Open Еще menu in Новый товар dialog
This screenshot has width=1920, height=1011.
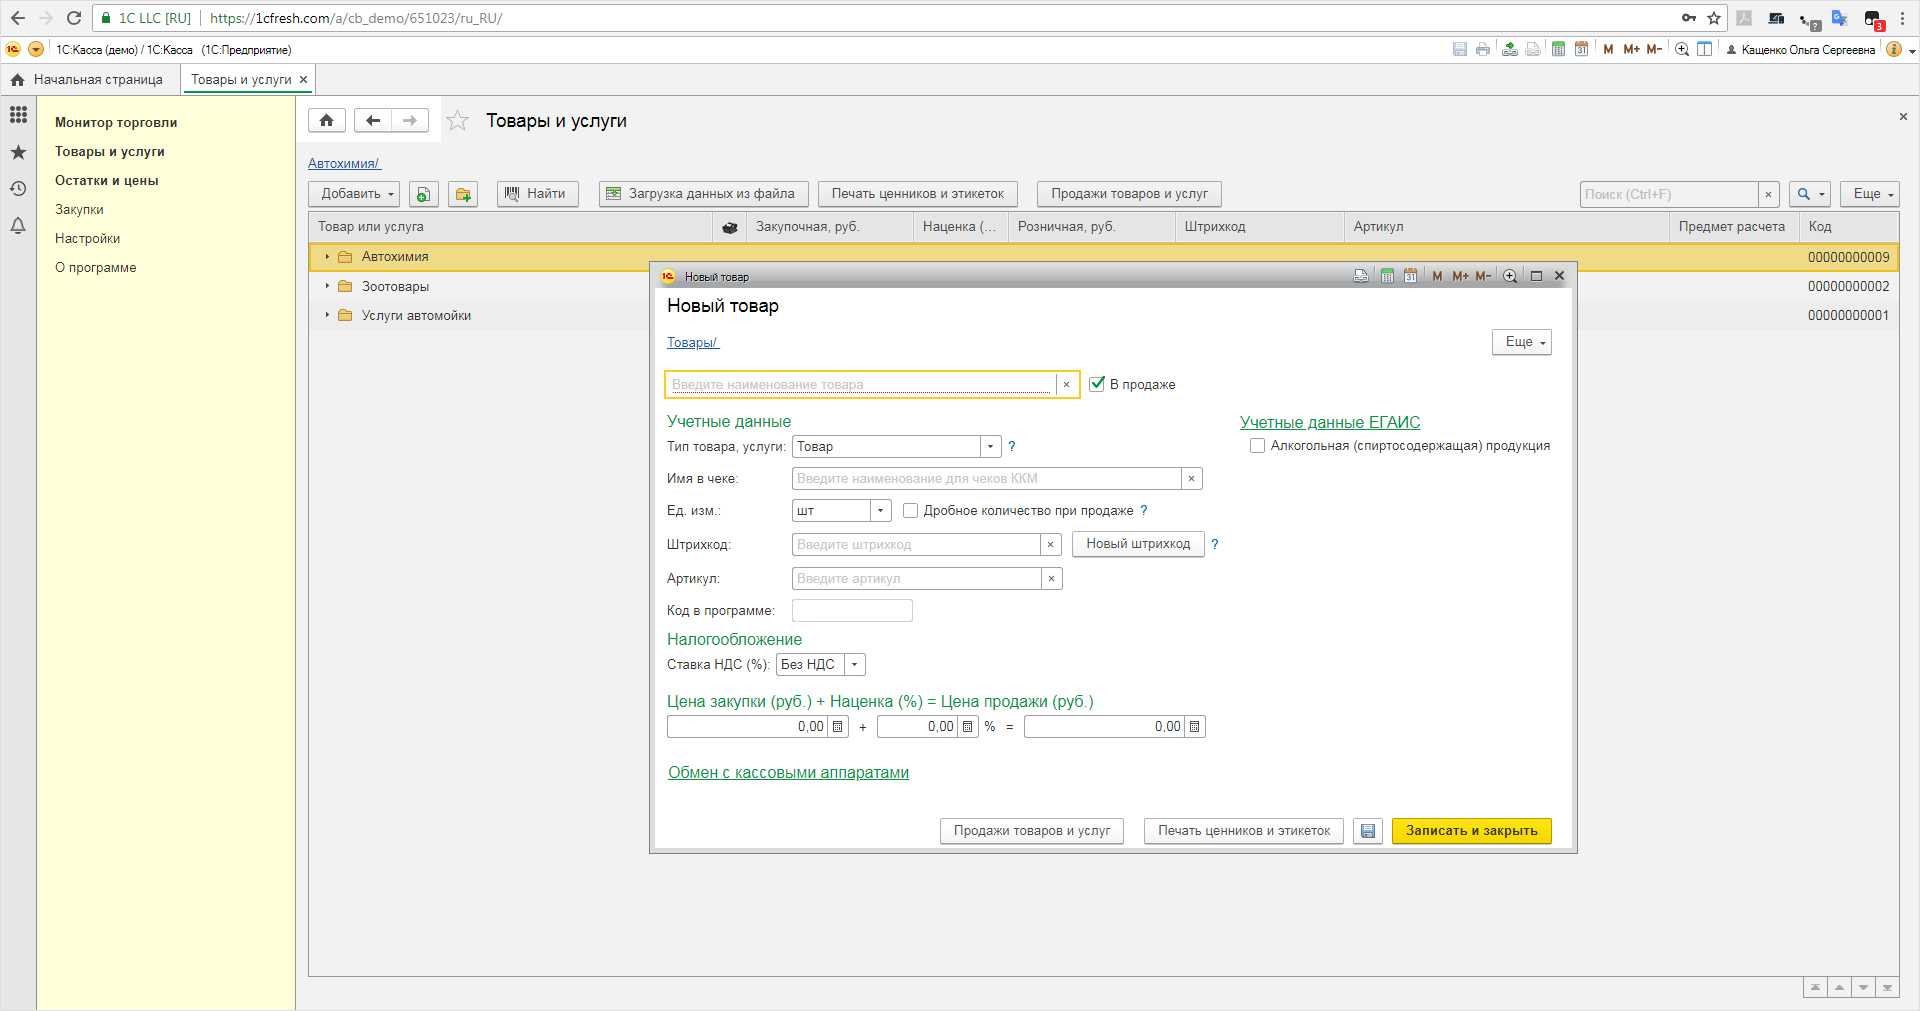pos(1521,342)
